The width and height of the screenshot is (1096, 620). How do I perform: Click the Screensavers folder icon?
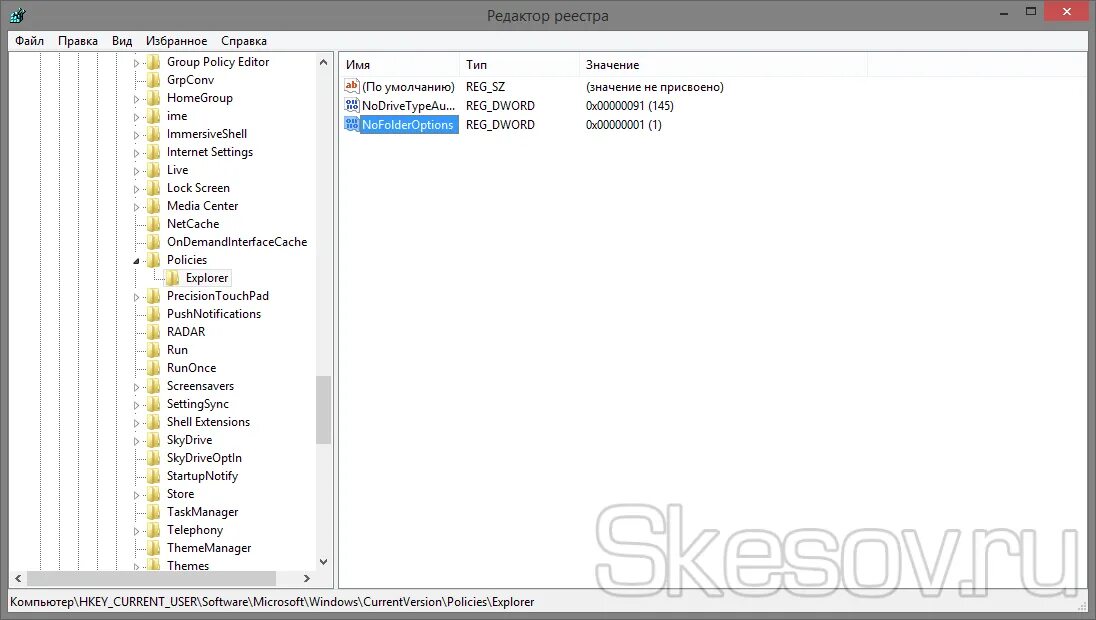(x=153, y=386)
